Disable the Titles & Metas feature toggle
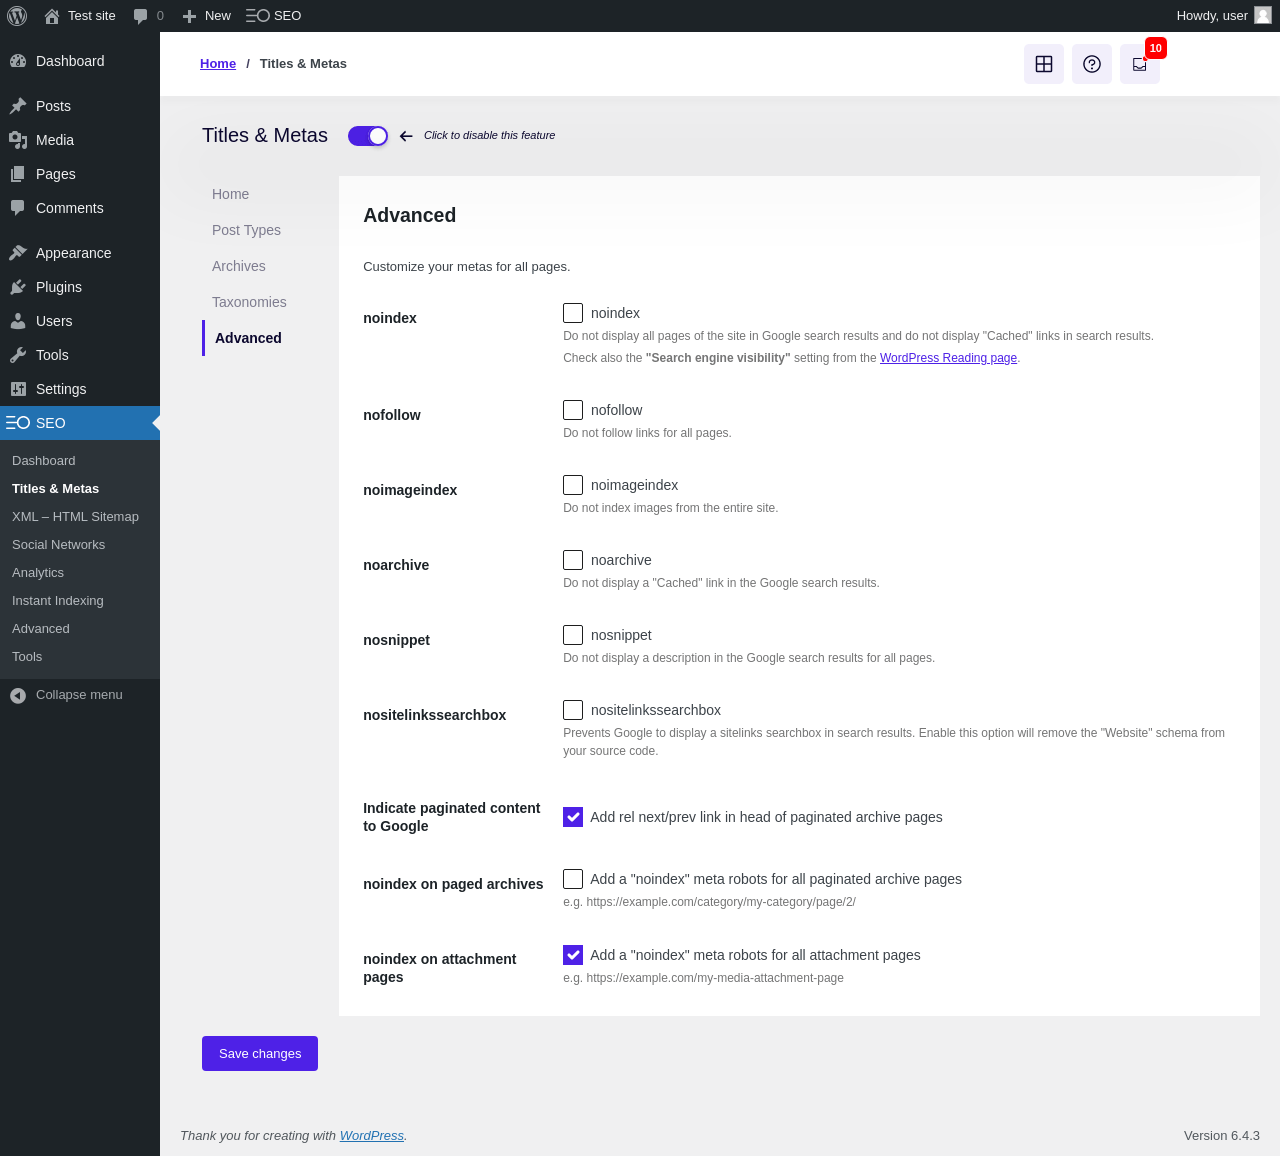The image size is (1280, 1156). coord(368,136)
